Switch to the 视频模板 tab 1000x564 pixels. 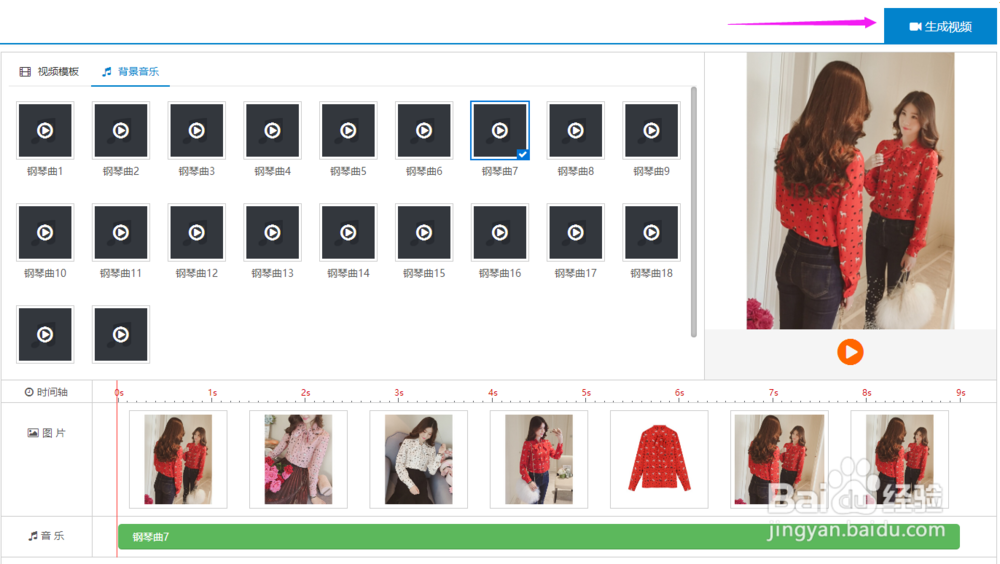point(49,71)
